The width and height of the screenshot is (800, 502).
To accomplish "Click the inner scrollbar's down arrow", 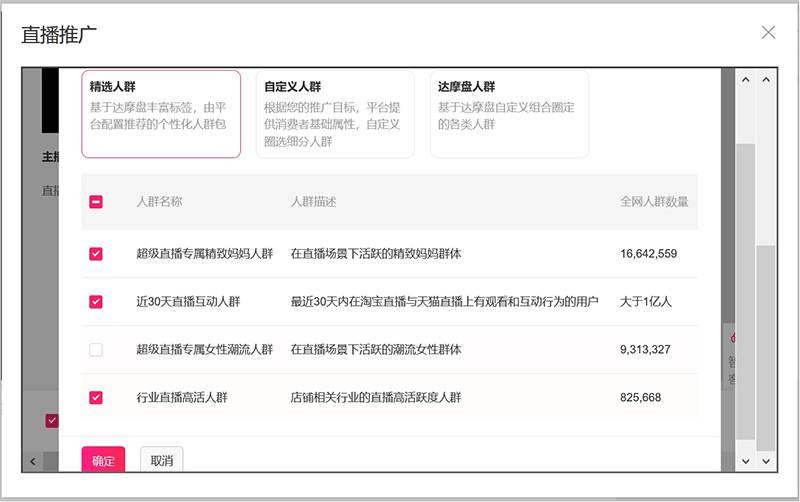I will point(743,460).
